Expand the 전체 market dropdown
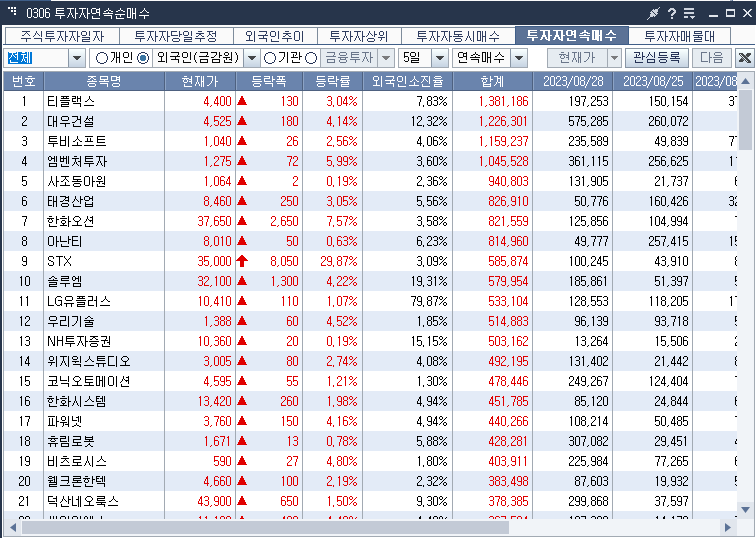 pyautogui.click(x=77, y=58)
